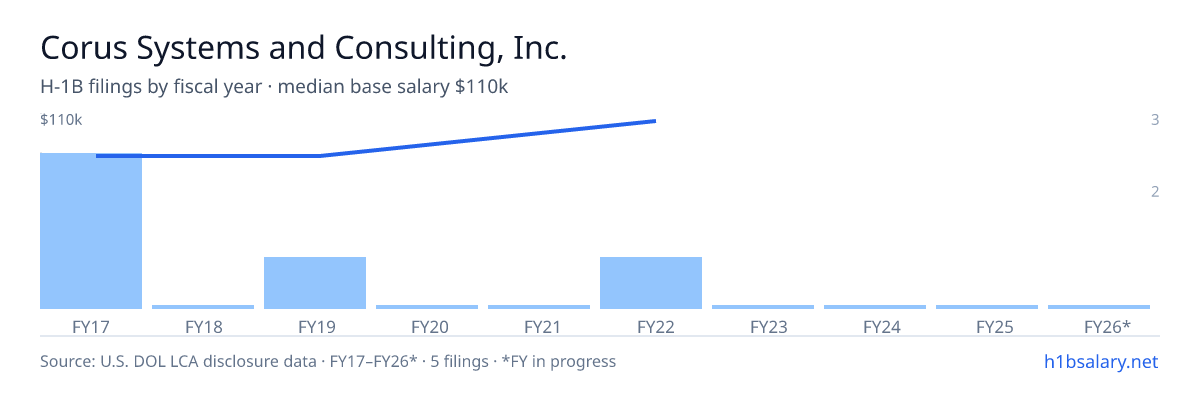This screenshot has width=1200, height=400.
Task: Select the small FY21 bar
Action: pos(539,307)
